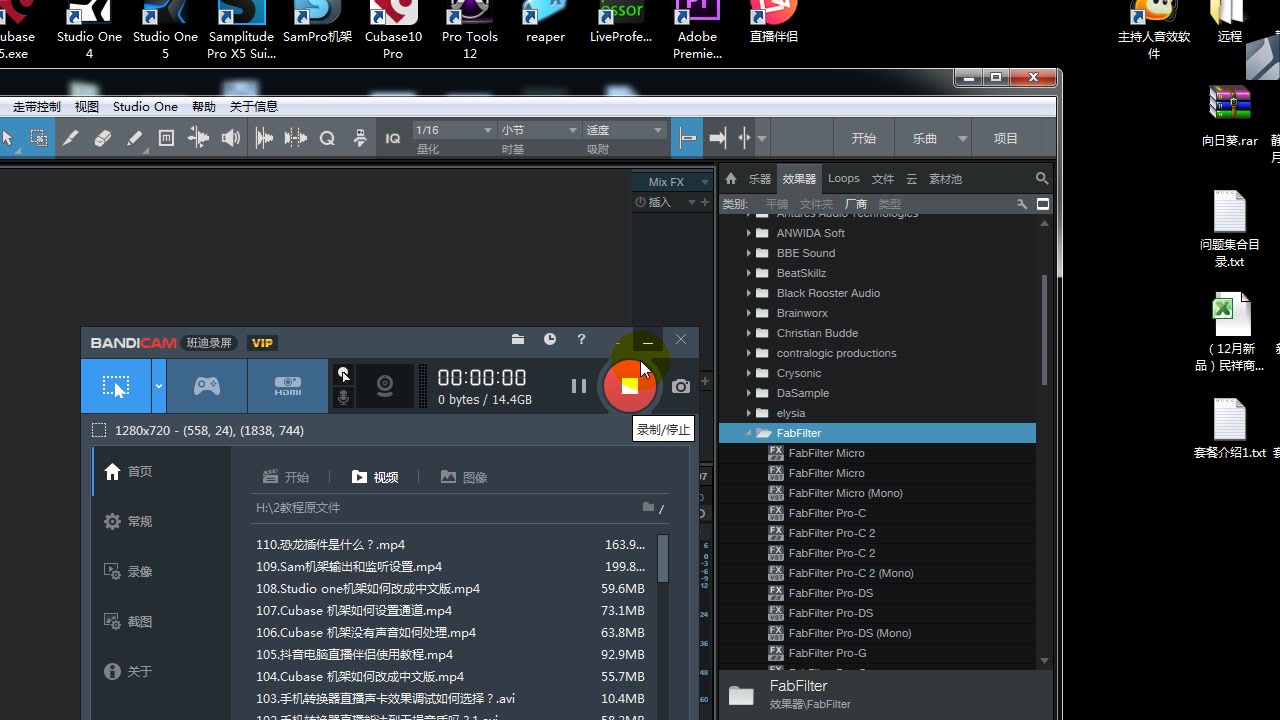Open the dropdown arrow in the 插入 inserts header
This screenshot has width=1280, height=720.
click(x=690, y=202)
